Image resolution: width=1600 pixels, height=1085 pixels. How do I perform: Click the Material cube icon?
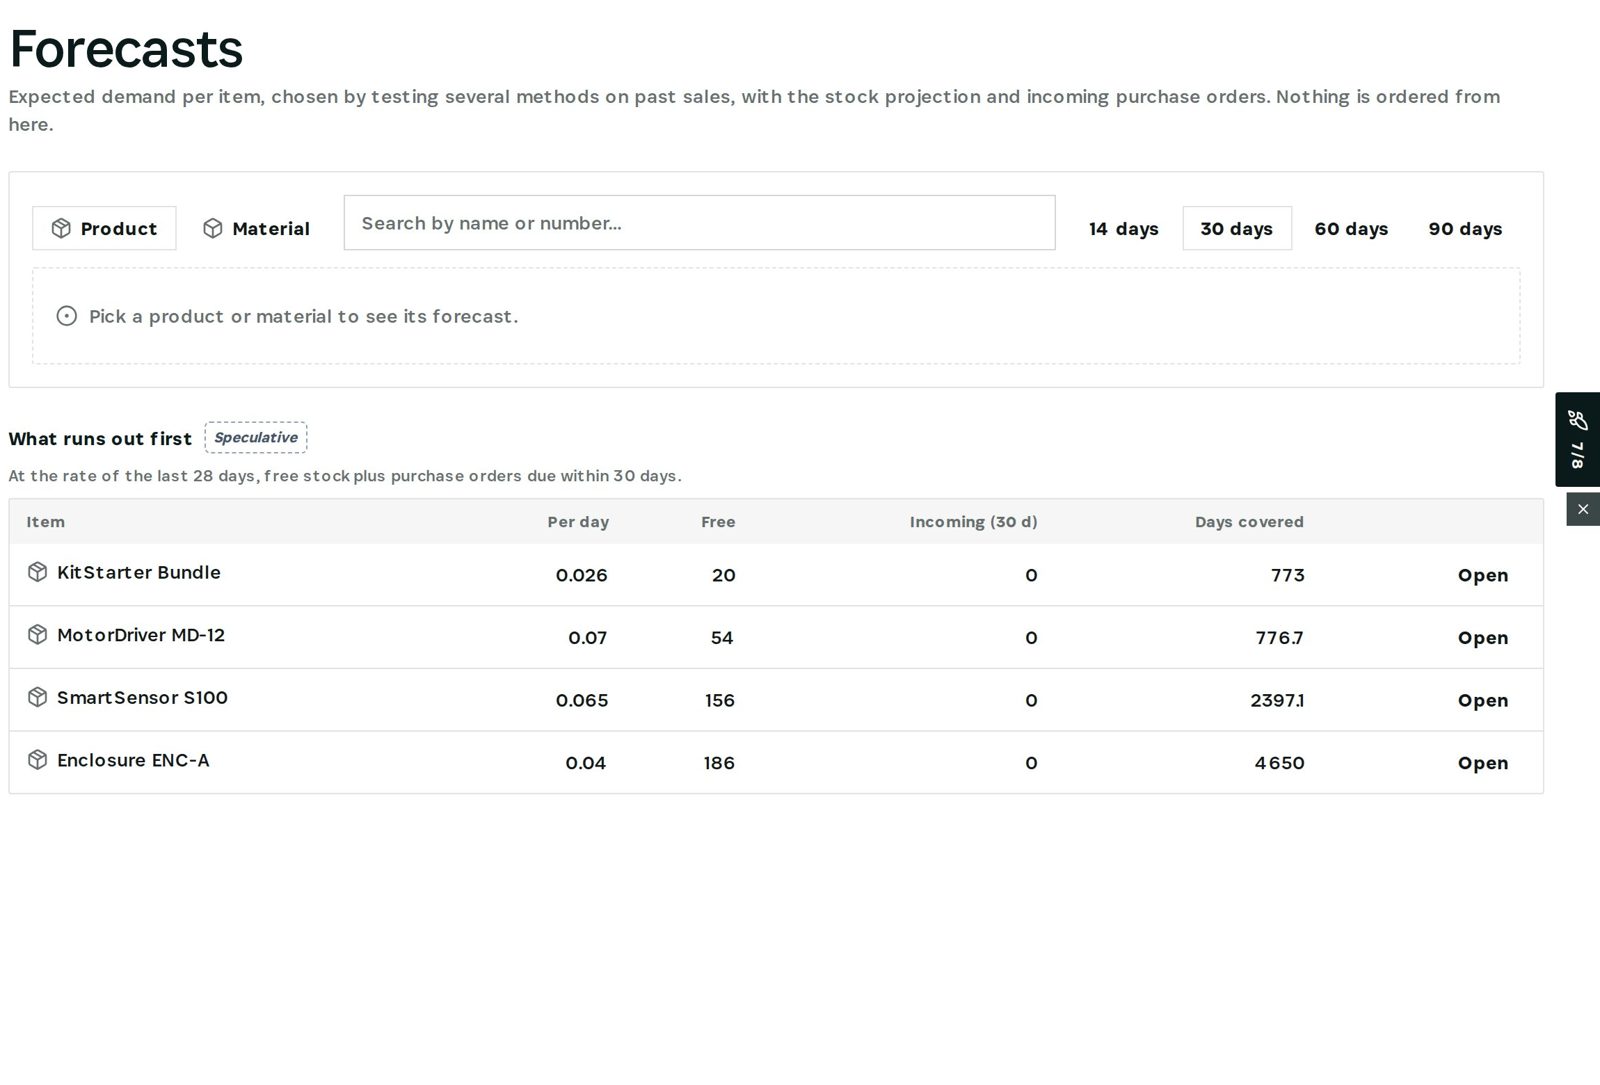pyautogui.click(x=213, y=228)
